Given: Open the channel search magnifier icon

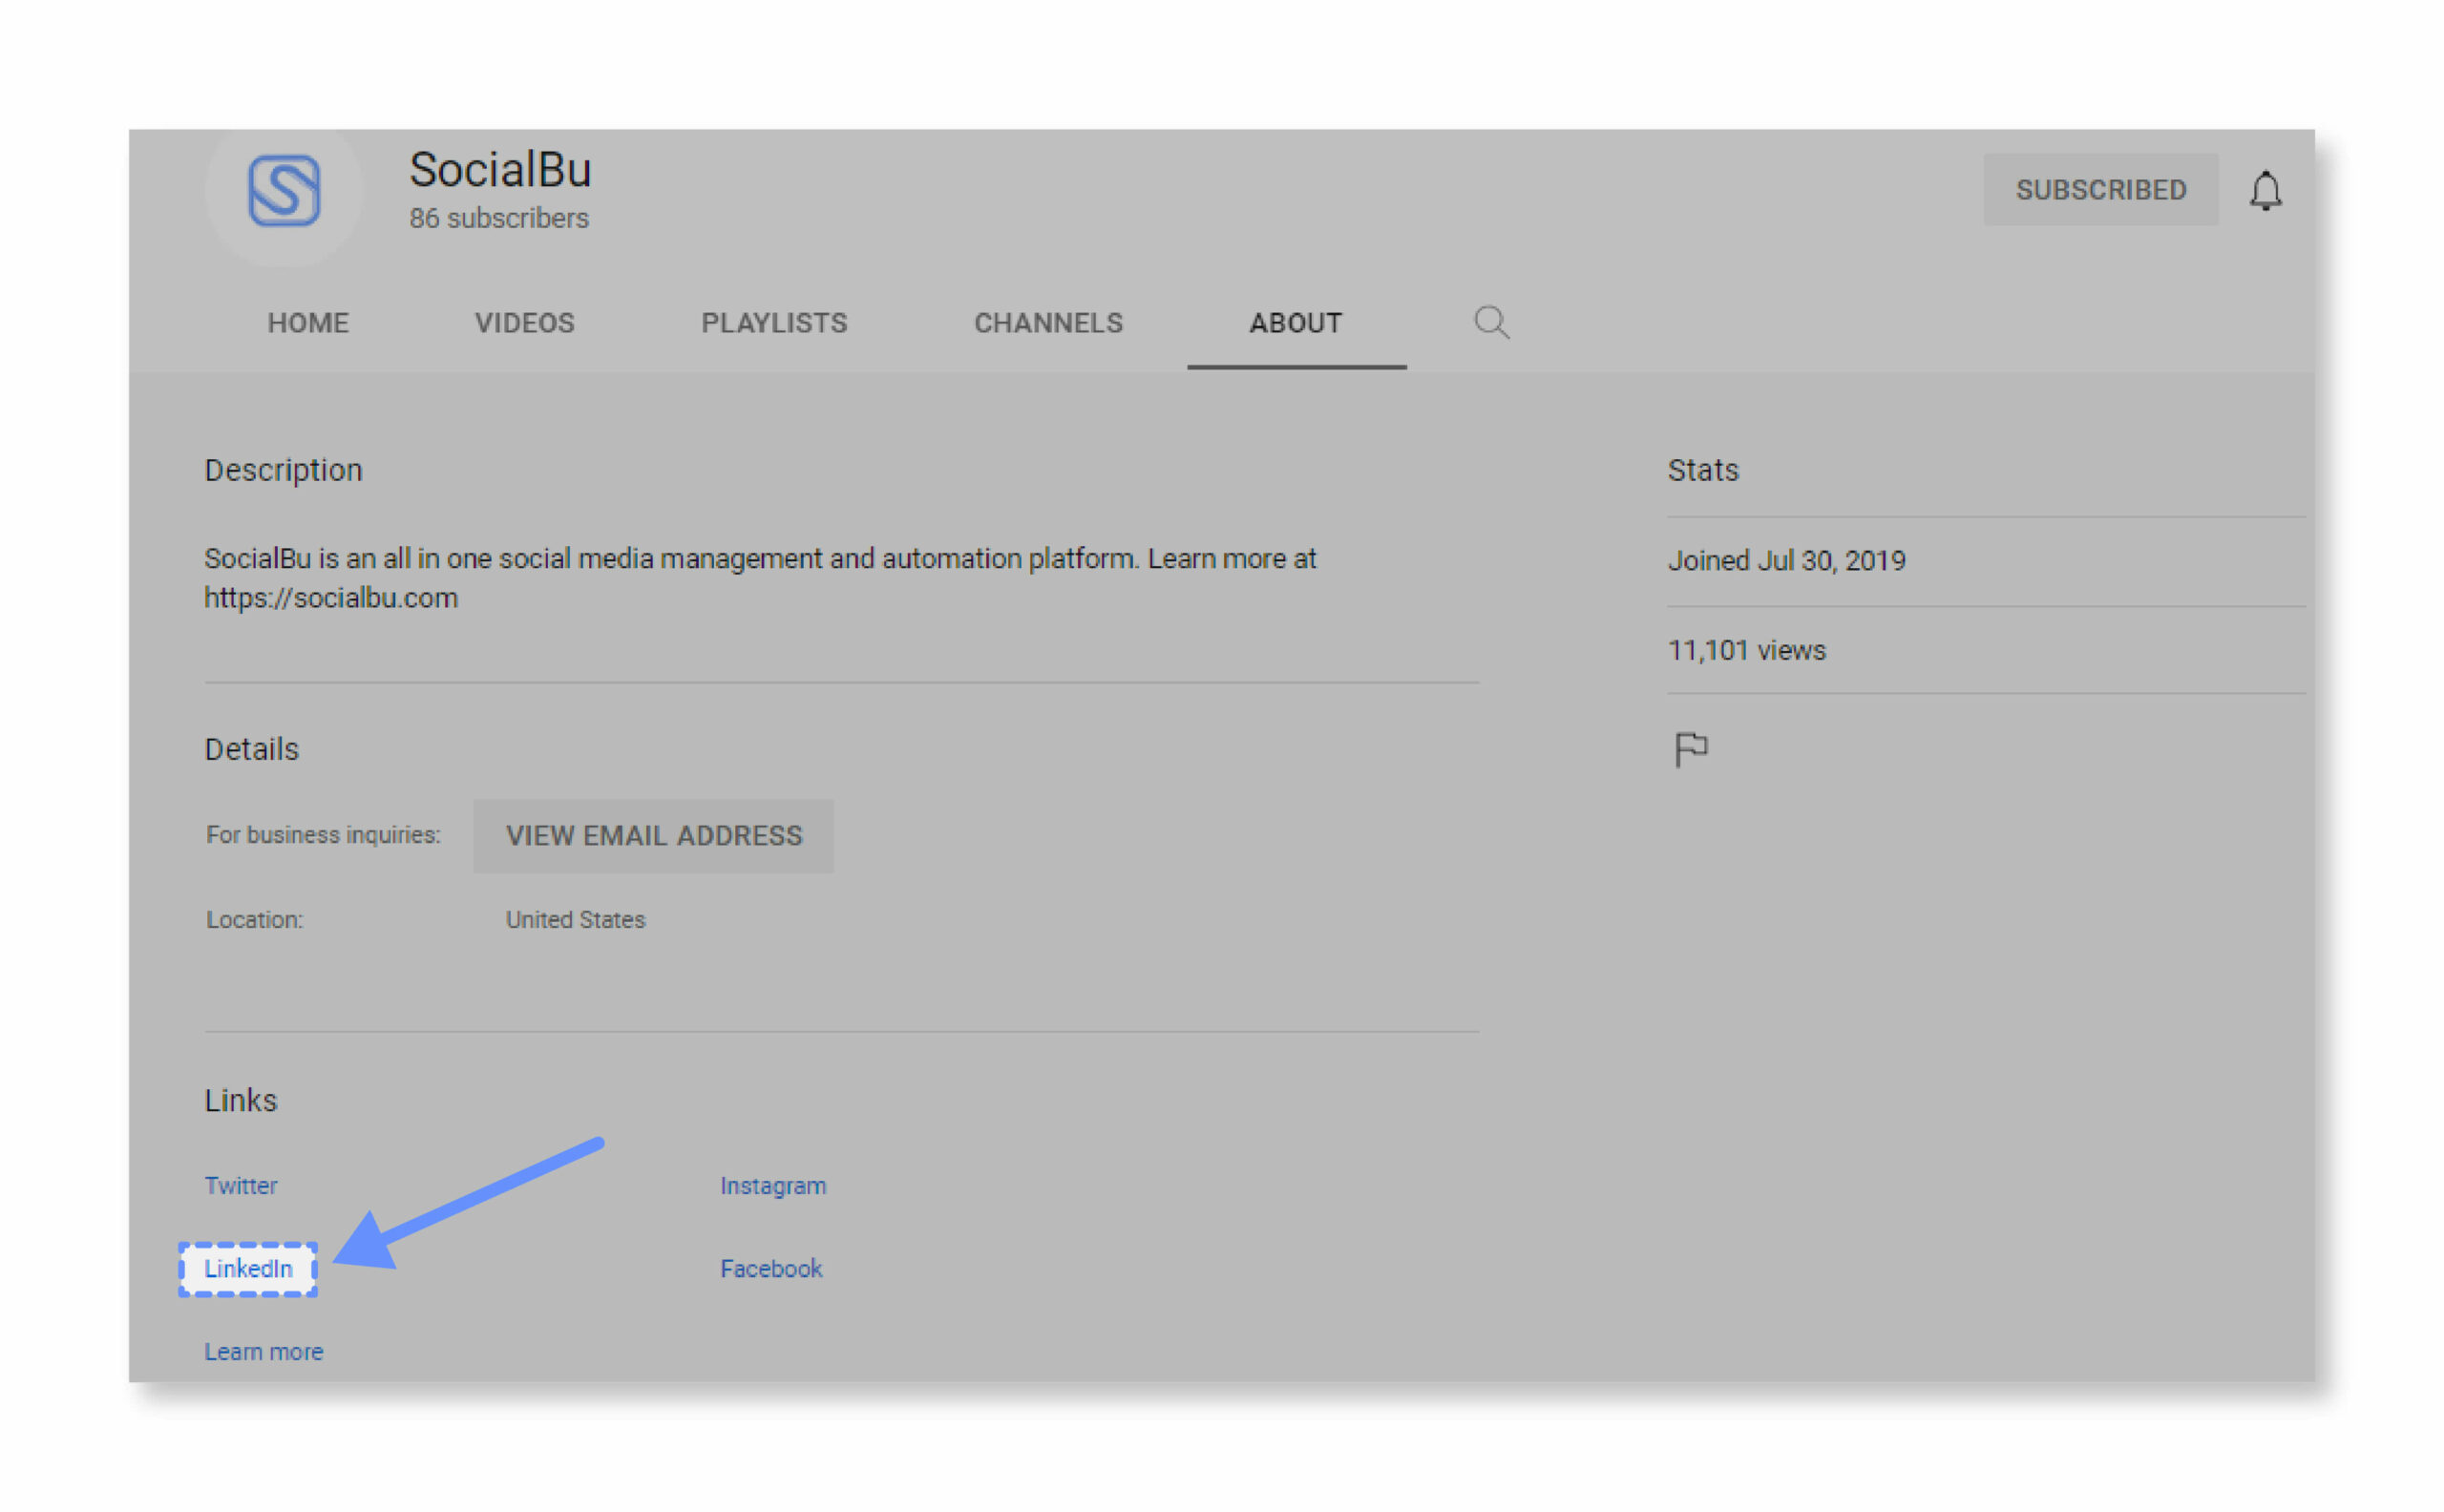Looking at the screenshot, I should (x=1491, y=322).
